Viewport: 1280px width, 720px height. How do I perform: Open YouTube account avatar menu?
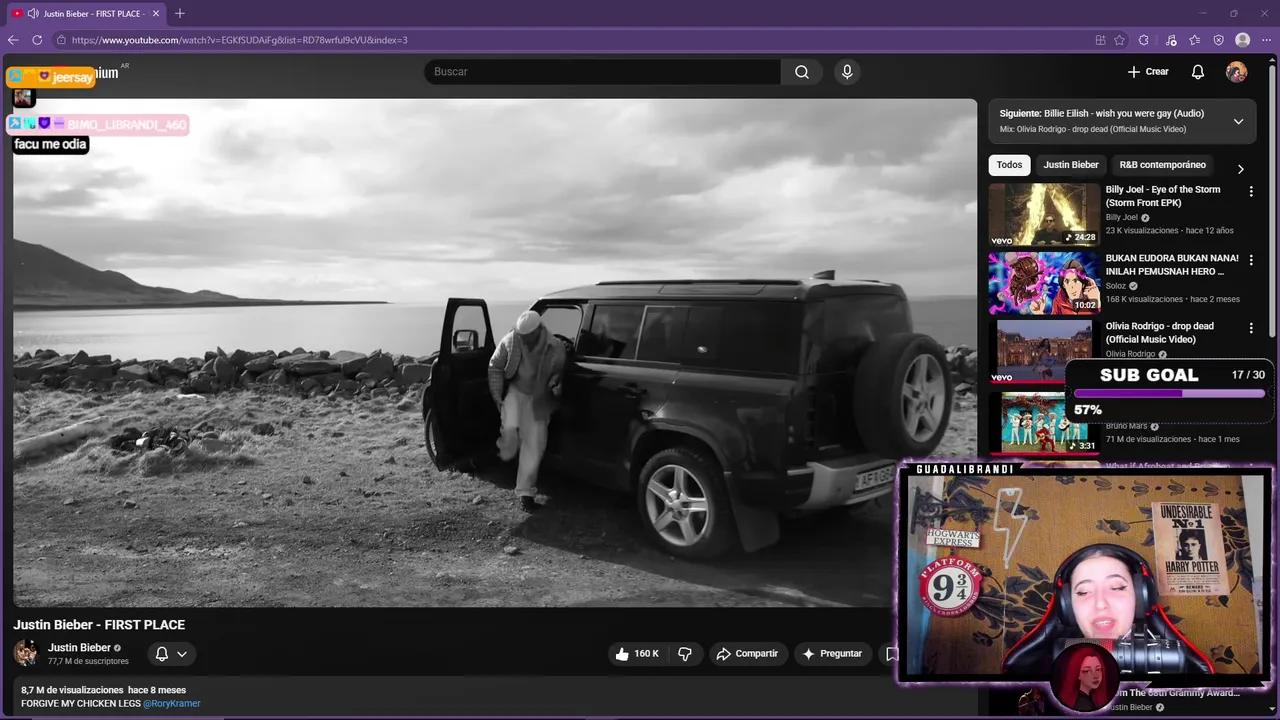(1237, 72)
